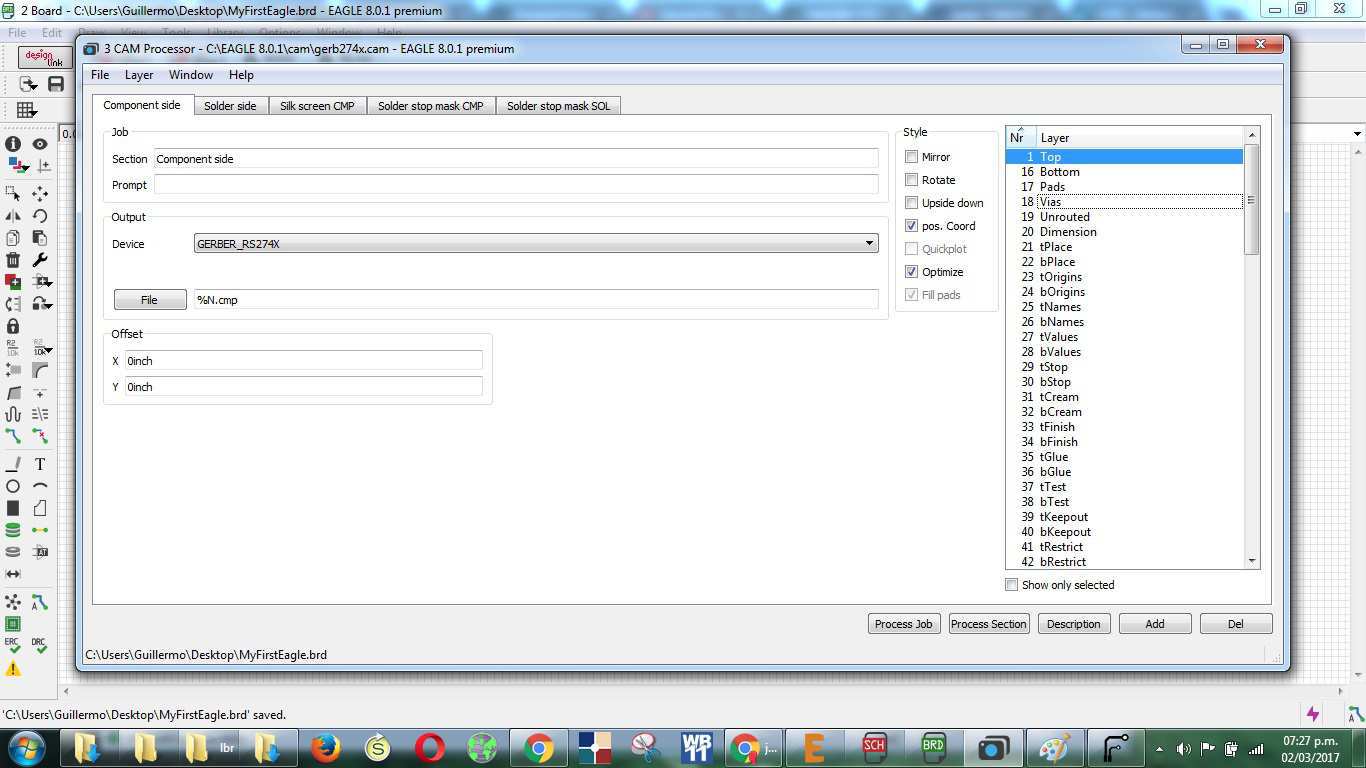This screenshot has height=768, width=1366.
Task: Enable the Mirror checkbox
Action: pyautogui.click(x=911, y=157)
